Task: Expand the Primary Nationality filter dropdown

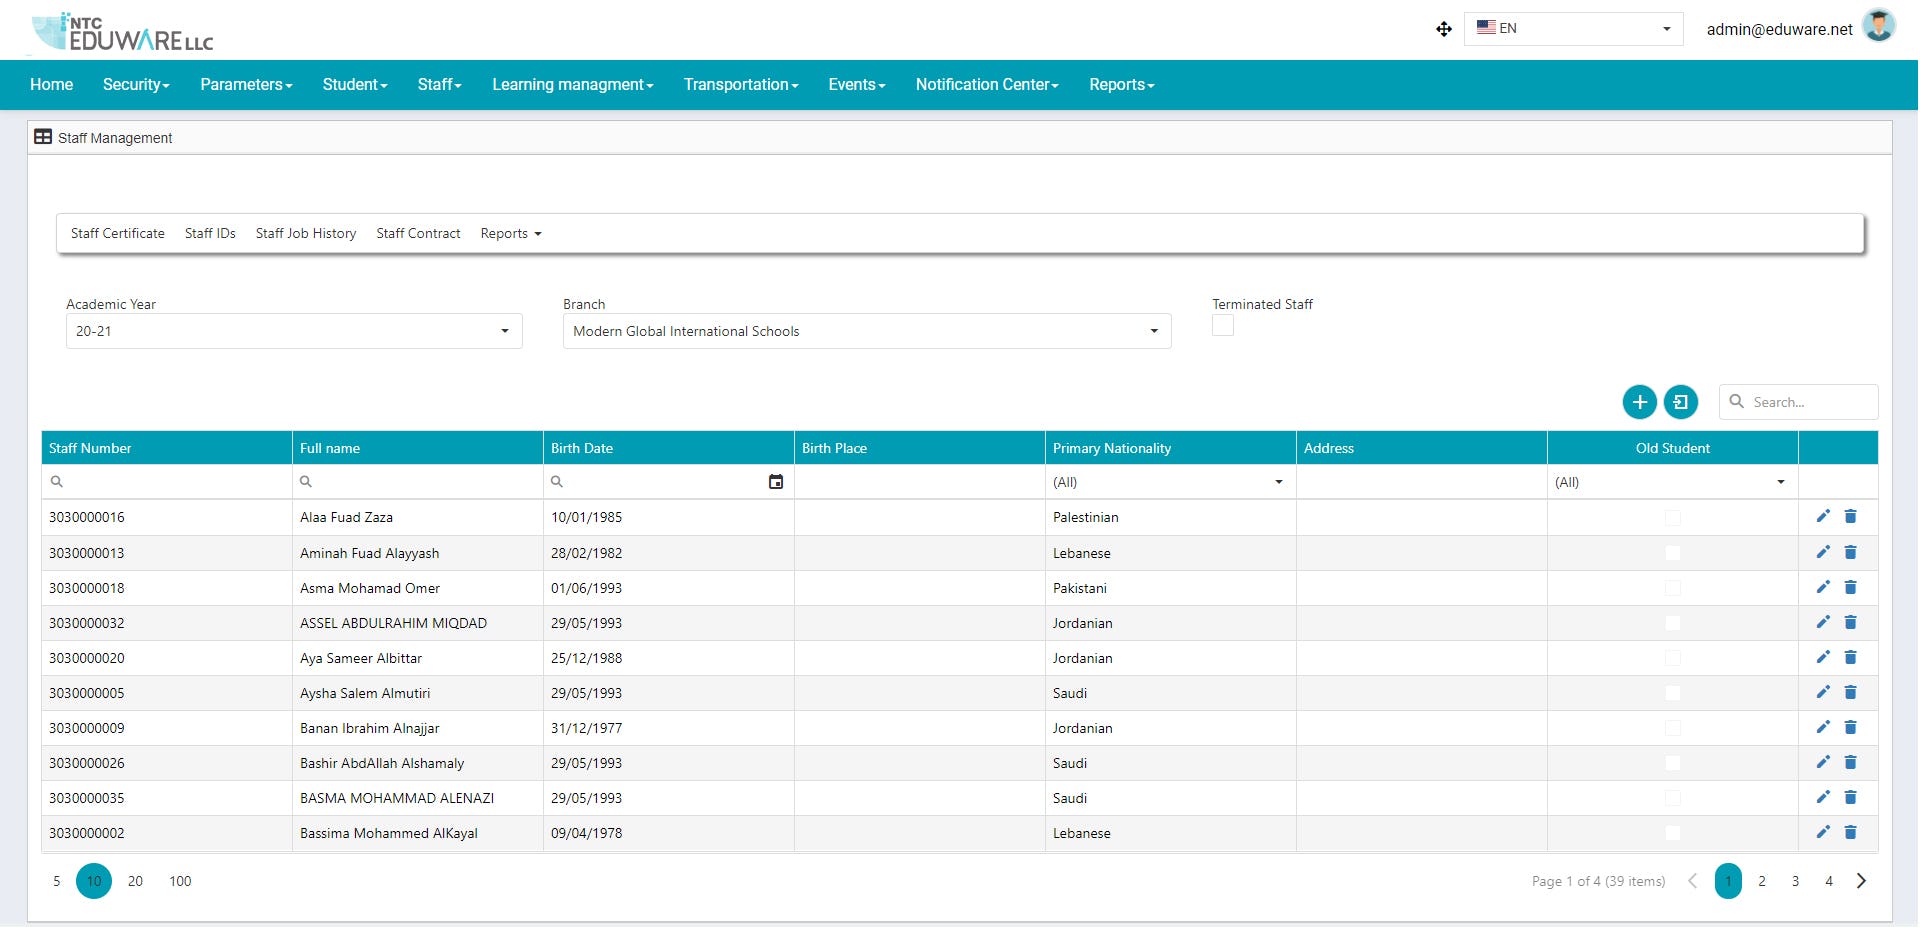Action: tap(1277, 482)
